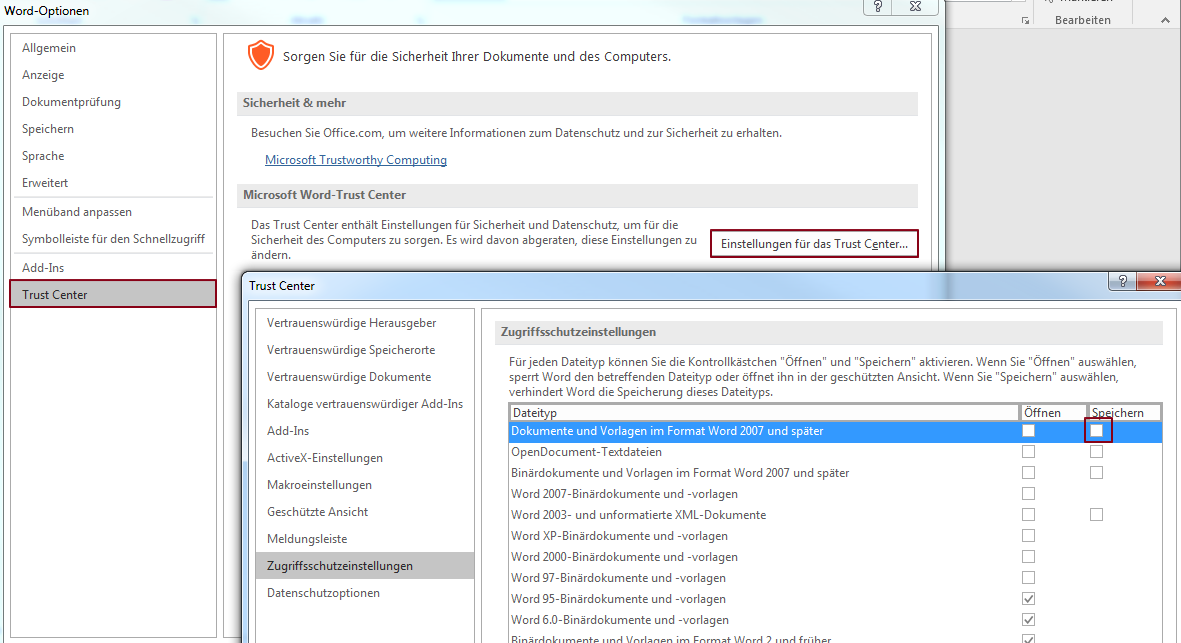Check Speichern for OpenDocument-Textdateien
1181x643 pixels.
pos(1097,452)
